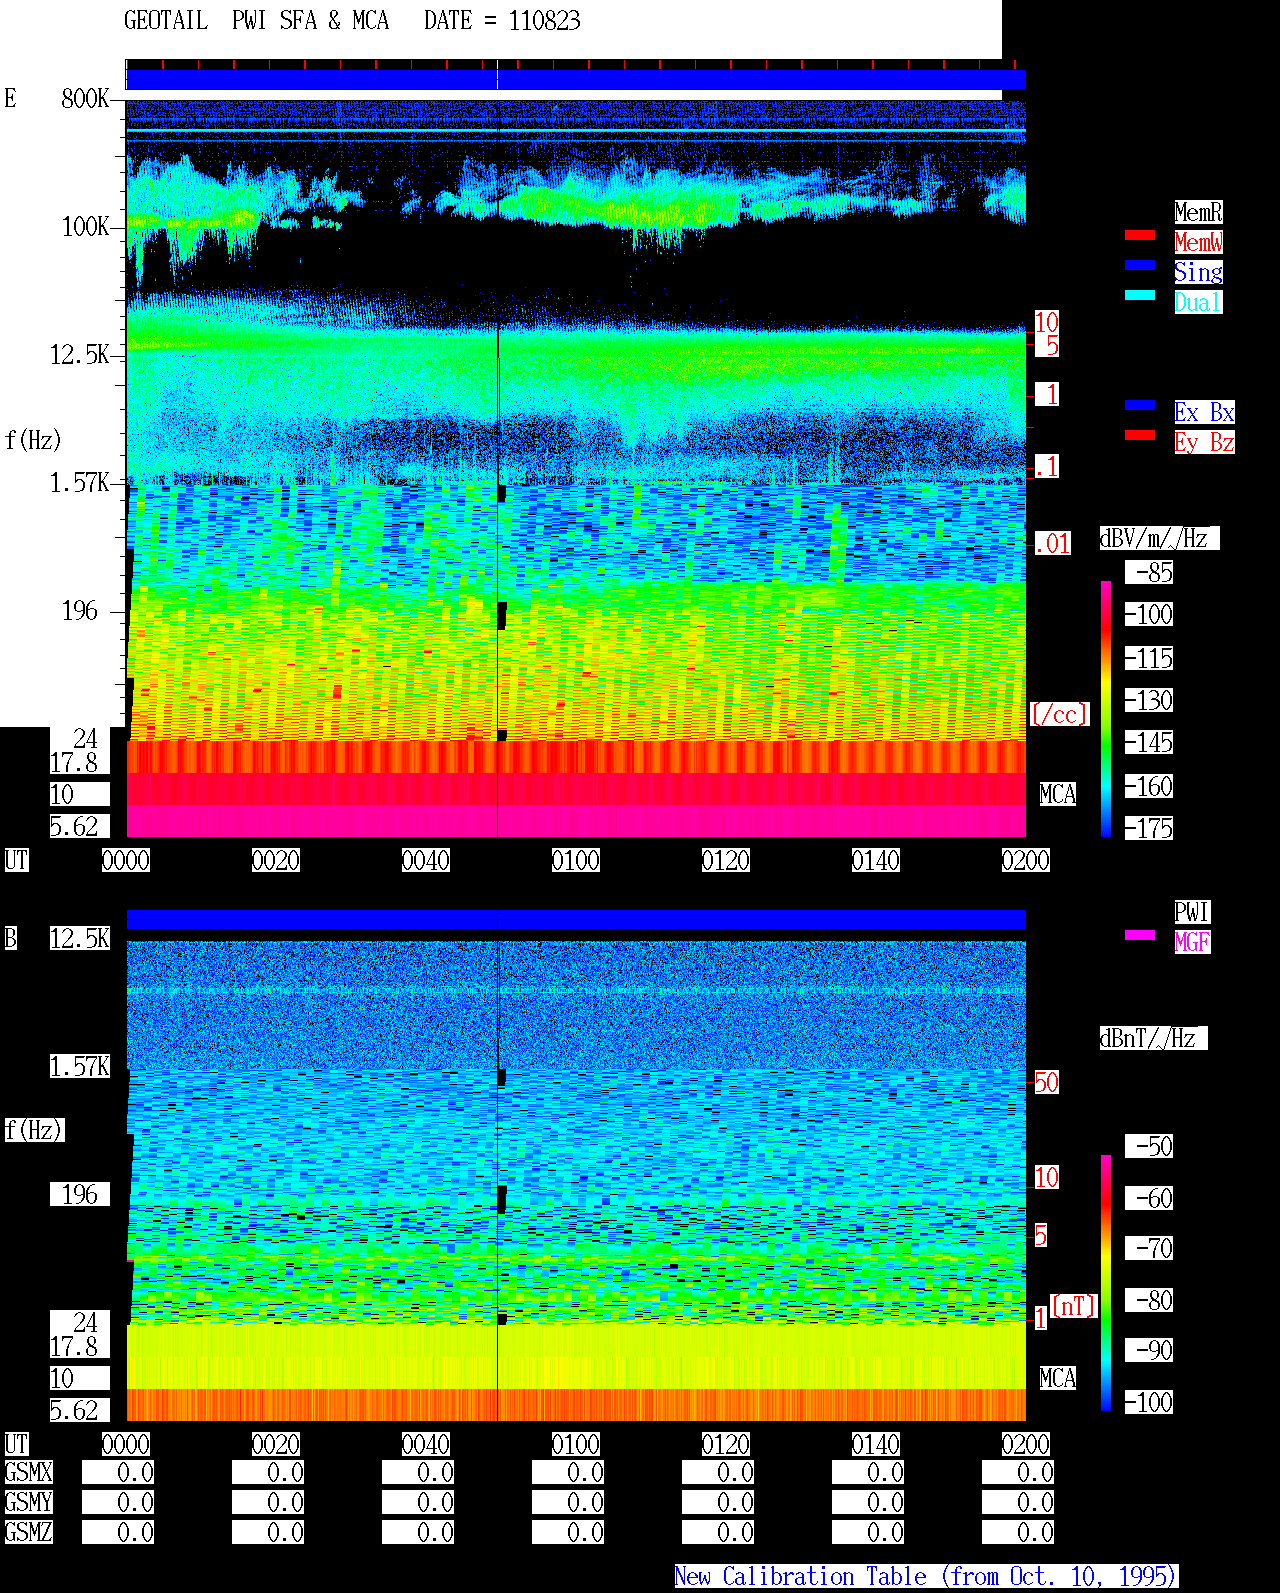
Task: Select the MemR legend label
Action: point(1198,212)
